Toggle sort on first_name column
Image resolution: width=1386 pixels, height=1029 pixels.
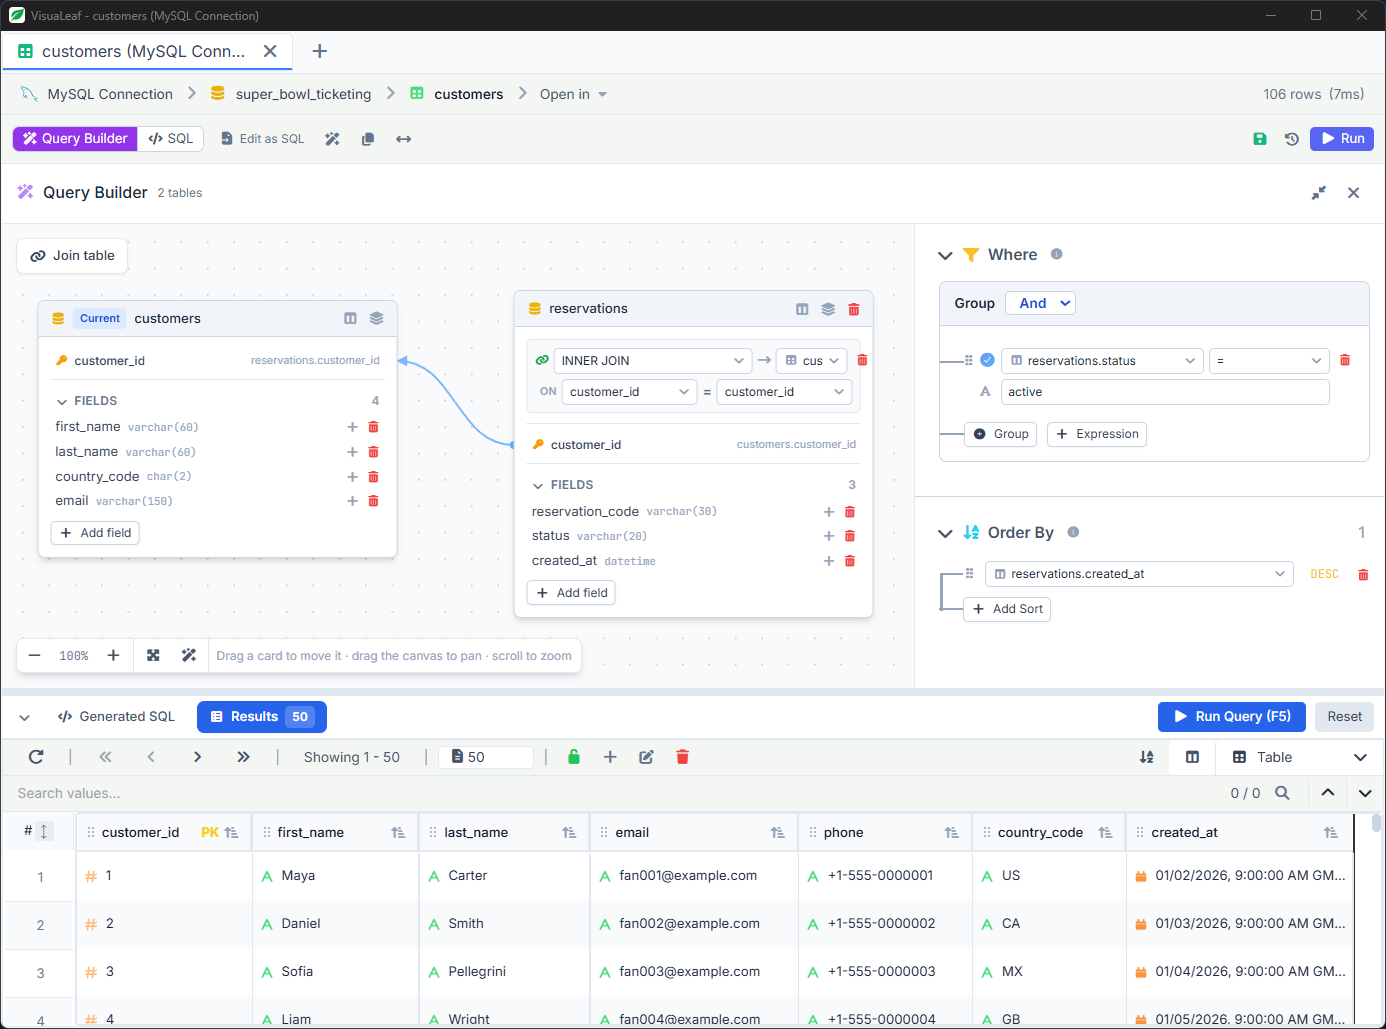398,832
